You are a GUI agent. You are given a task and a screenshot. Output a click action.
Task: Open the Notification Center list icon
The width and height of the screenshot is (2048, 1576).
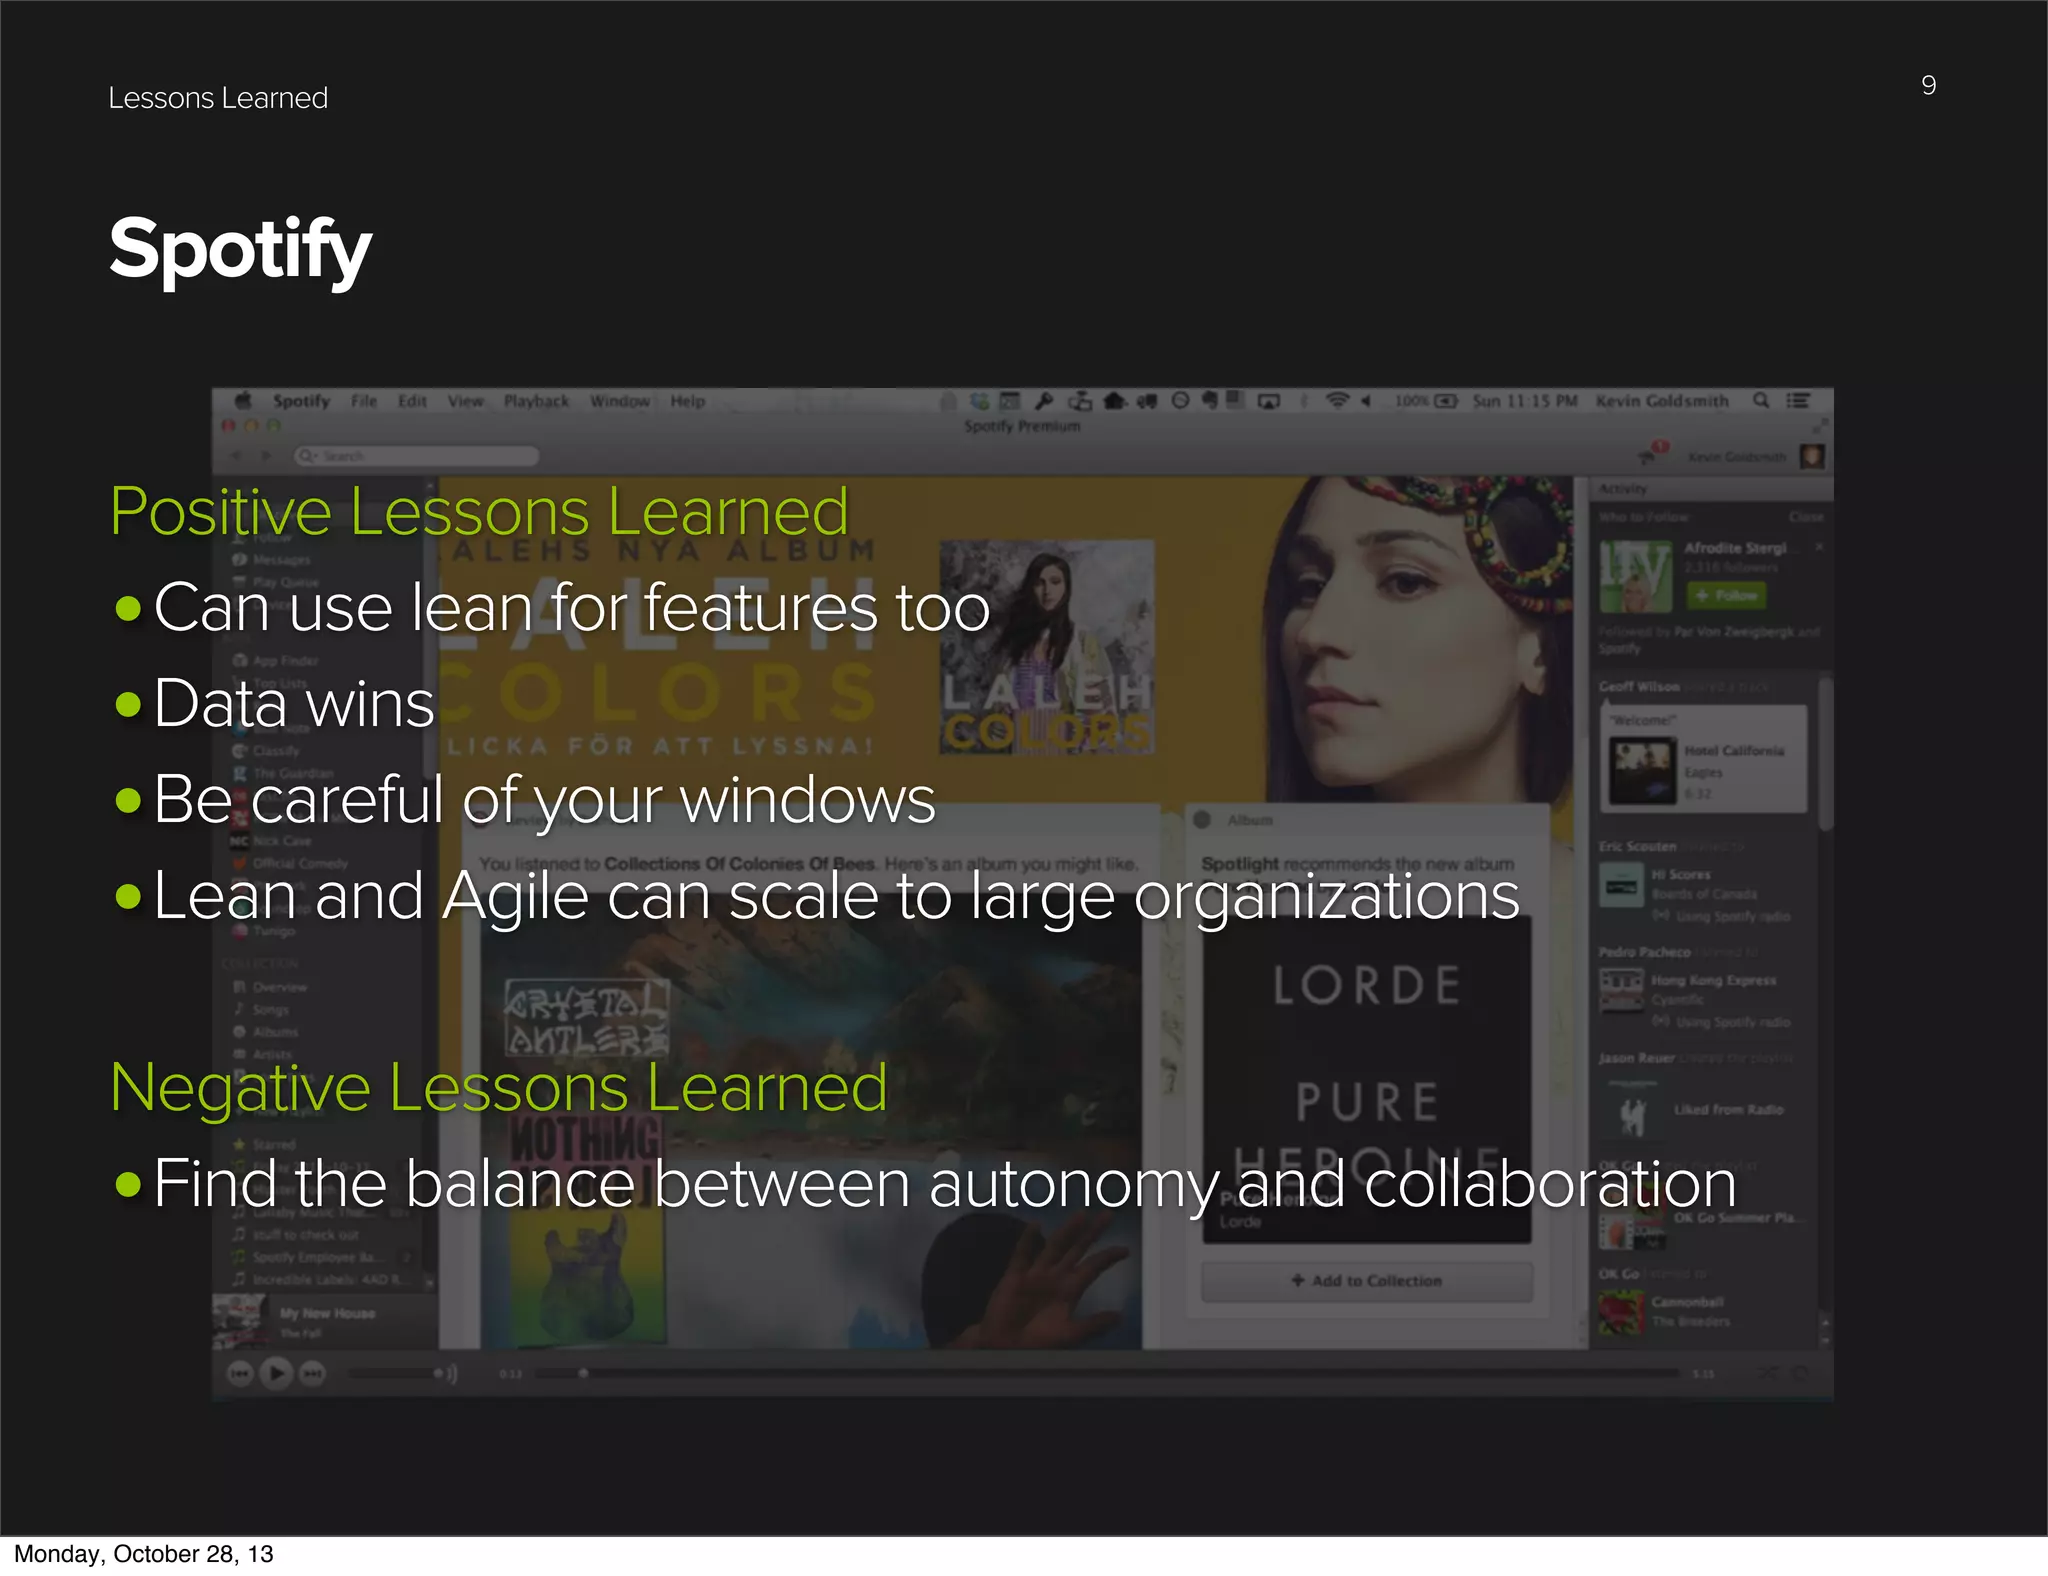pos(1799,401)
